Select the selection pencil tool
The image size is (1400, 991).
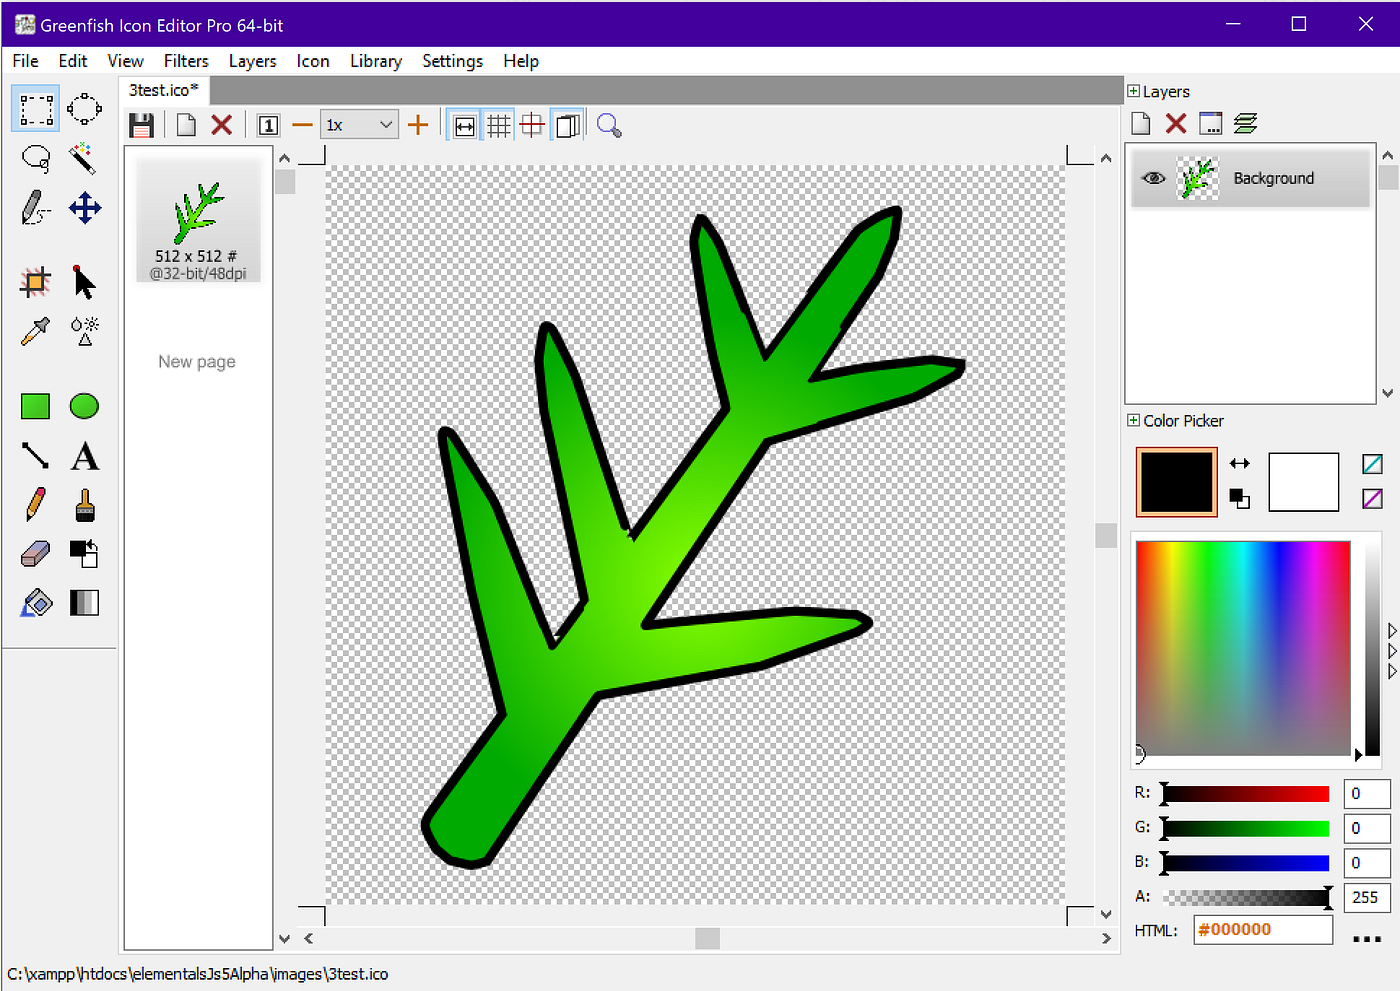coord(36,208)
